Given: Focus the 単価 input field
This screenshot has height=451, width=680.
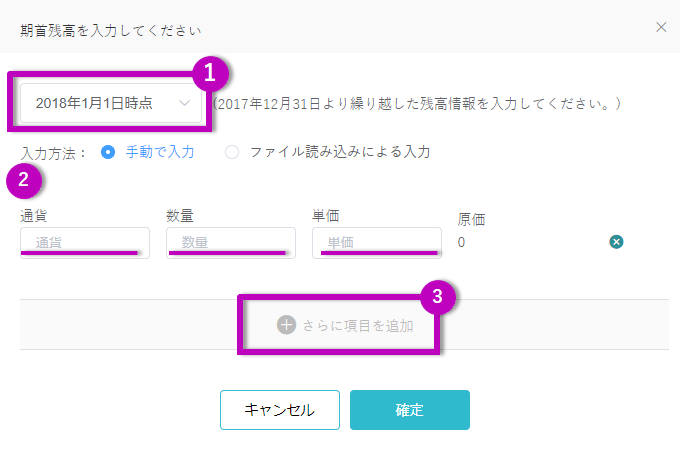Looking at the screenshot, I should coord(377,243).
